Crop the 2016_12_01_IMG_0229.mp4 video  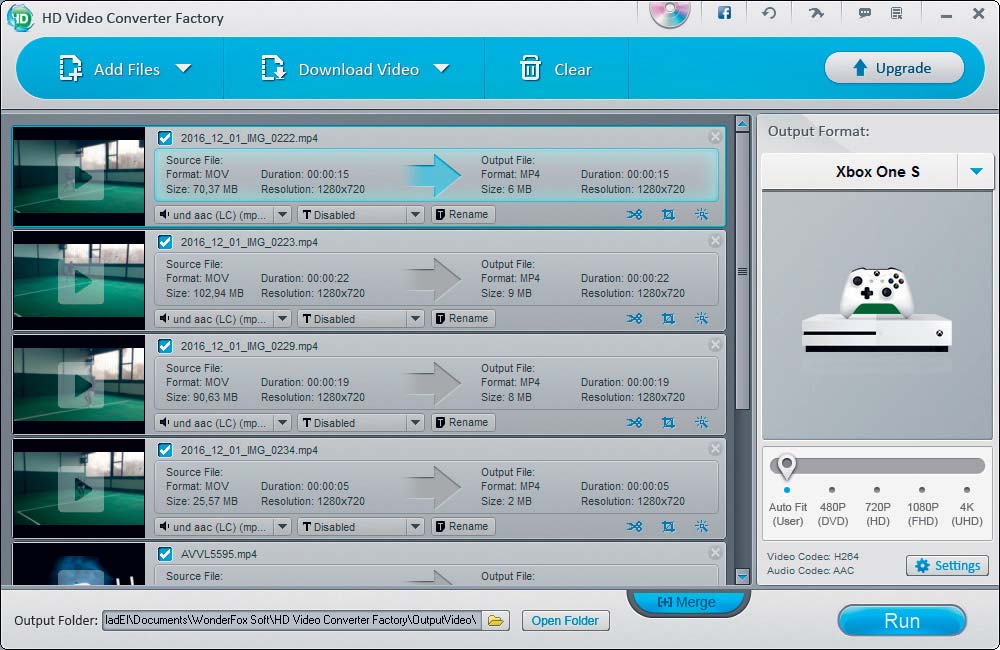click(x=668, y=422)
